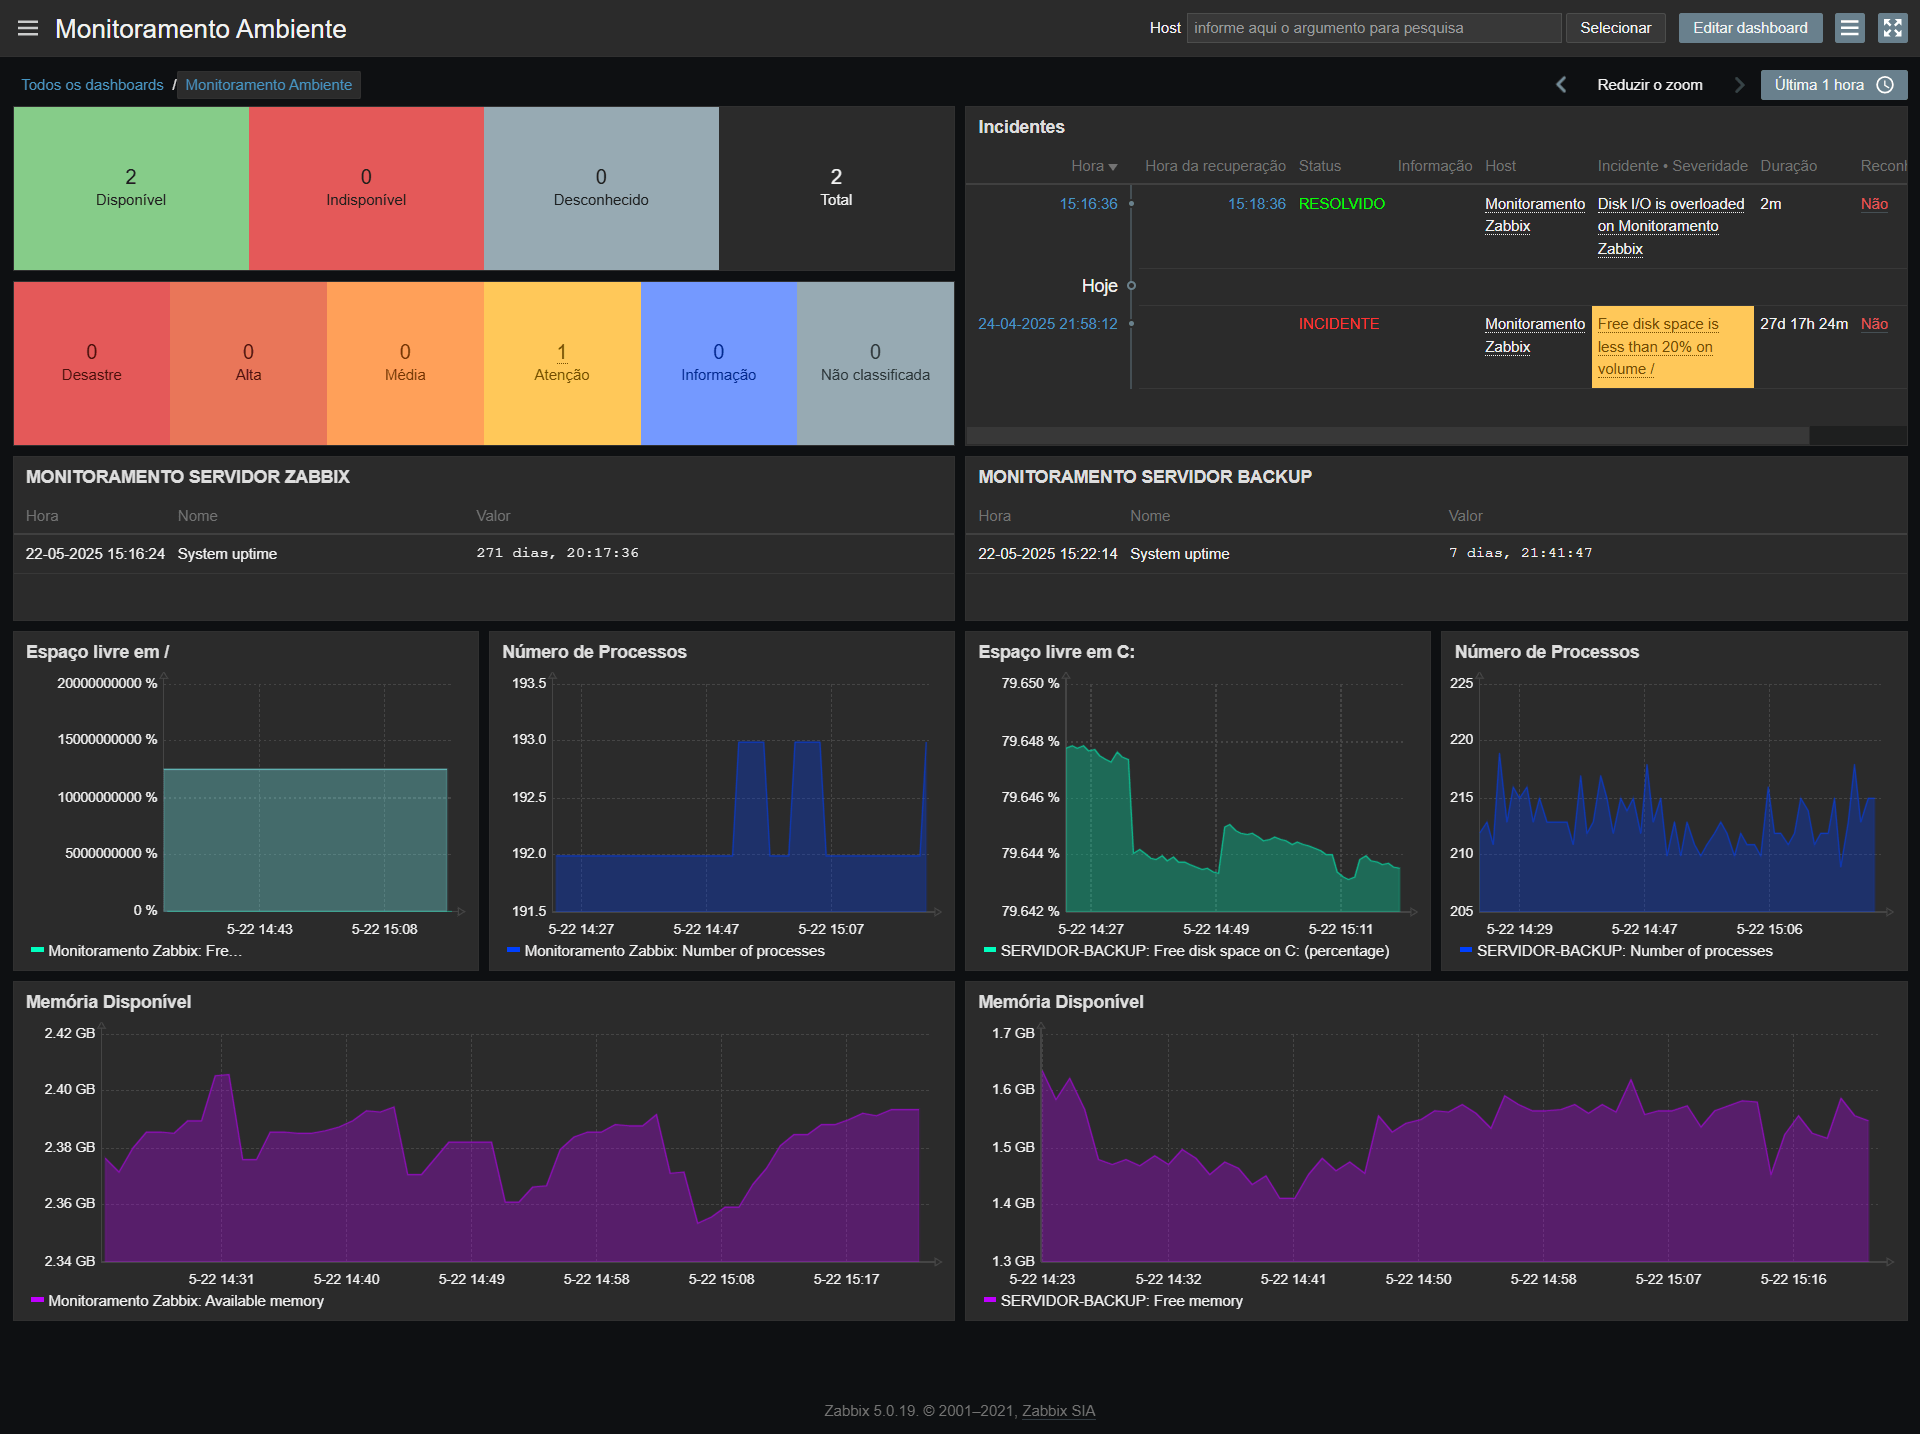Toggle fullscreen kiosk mode icon

[1893, 28]
